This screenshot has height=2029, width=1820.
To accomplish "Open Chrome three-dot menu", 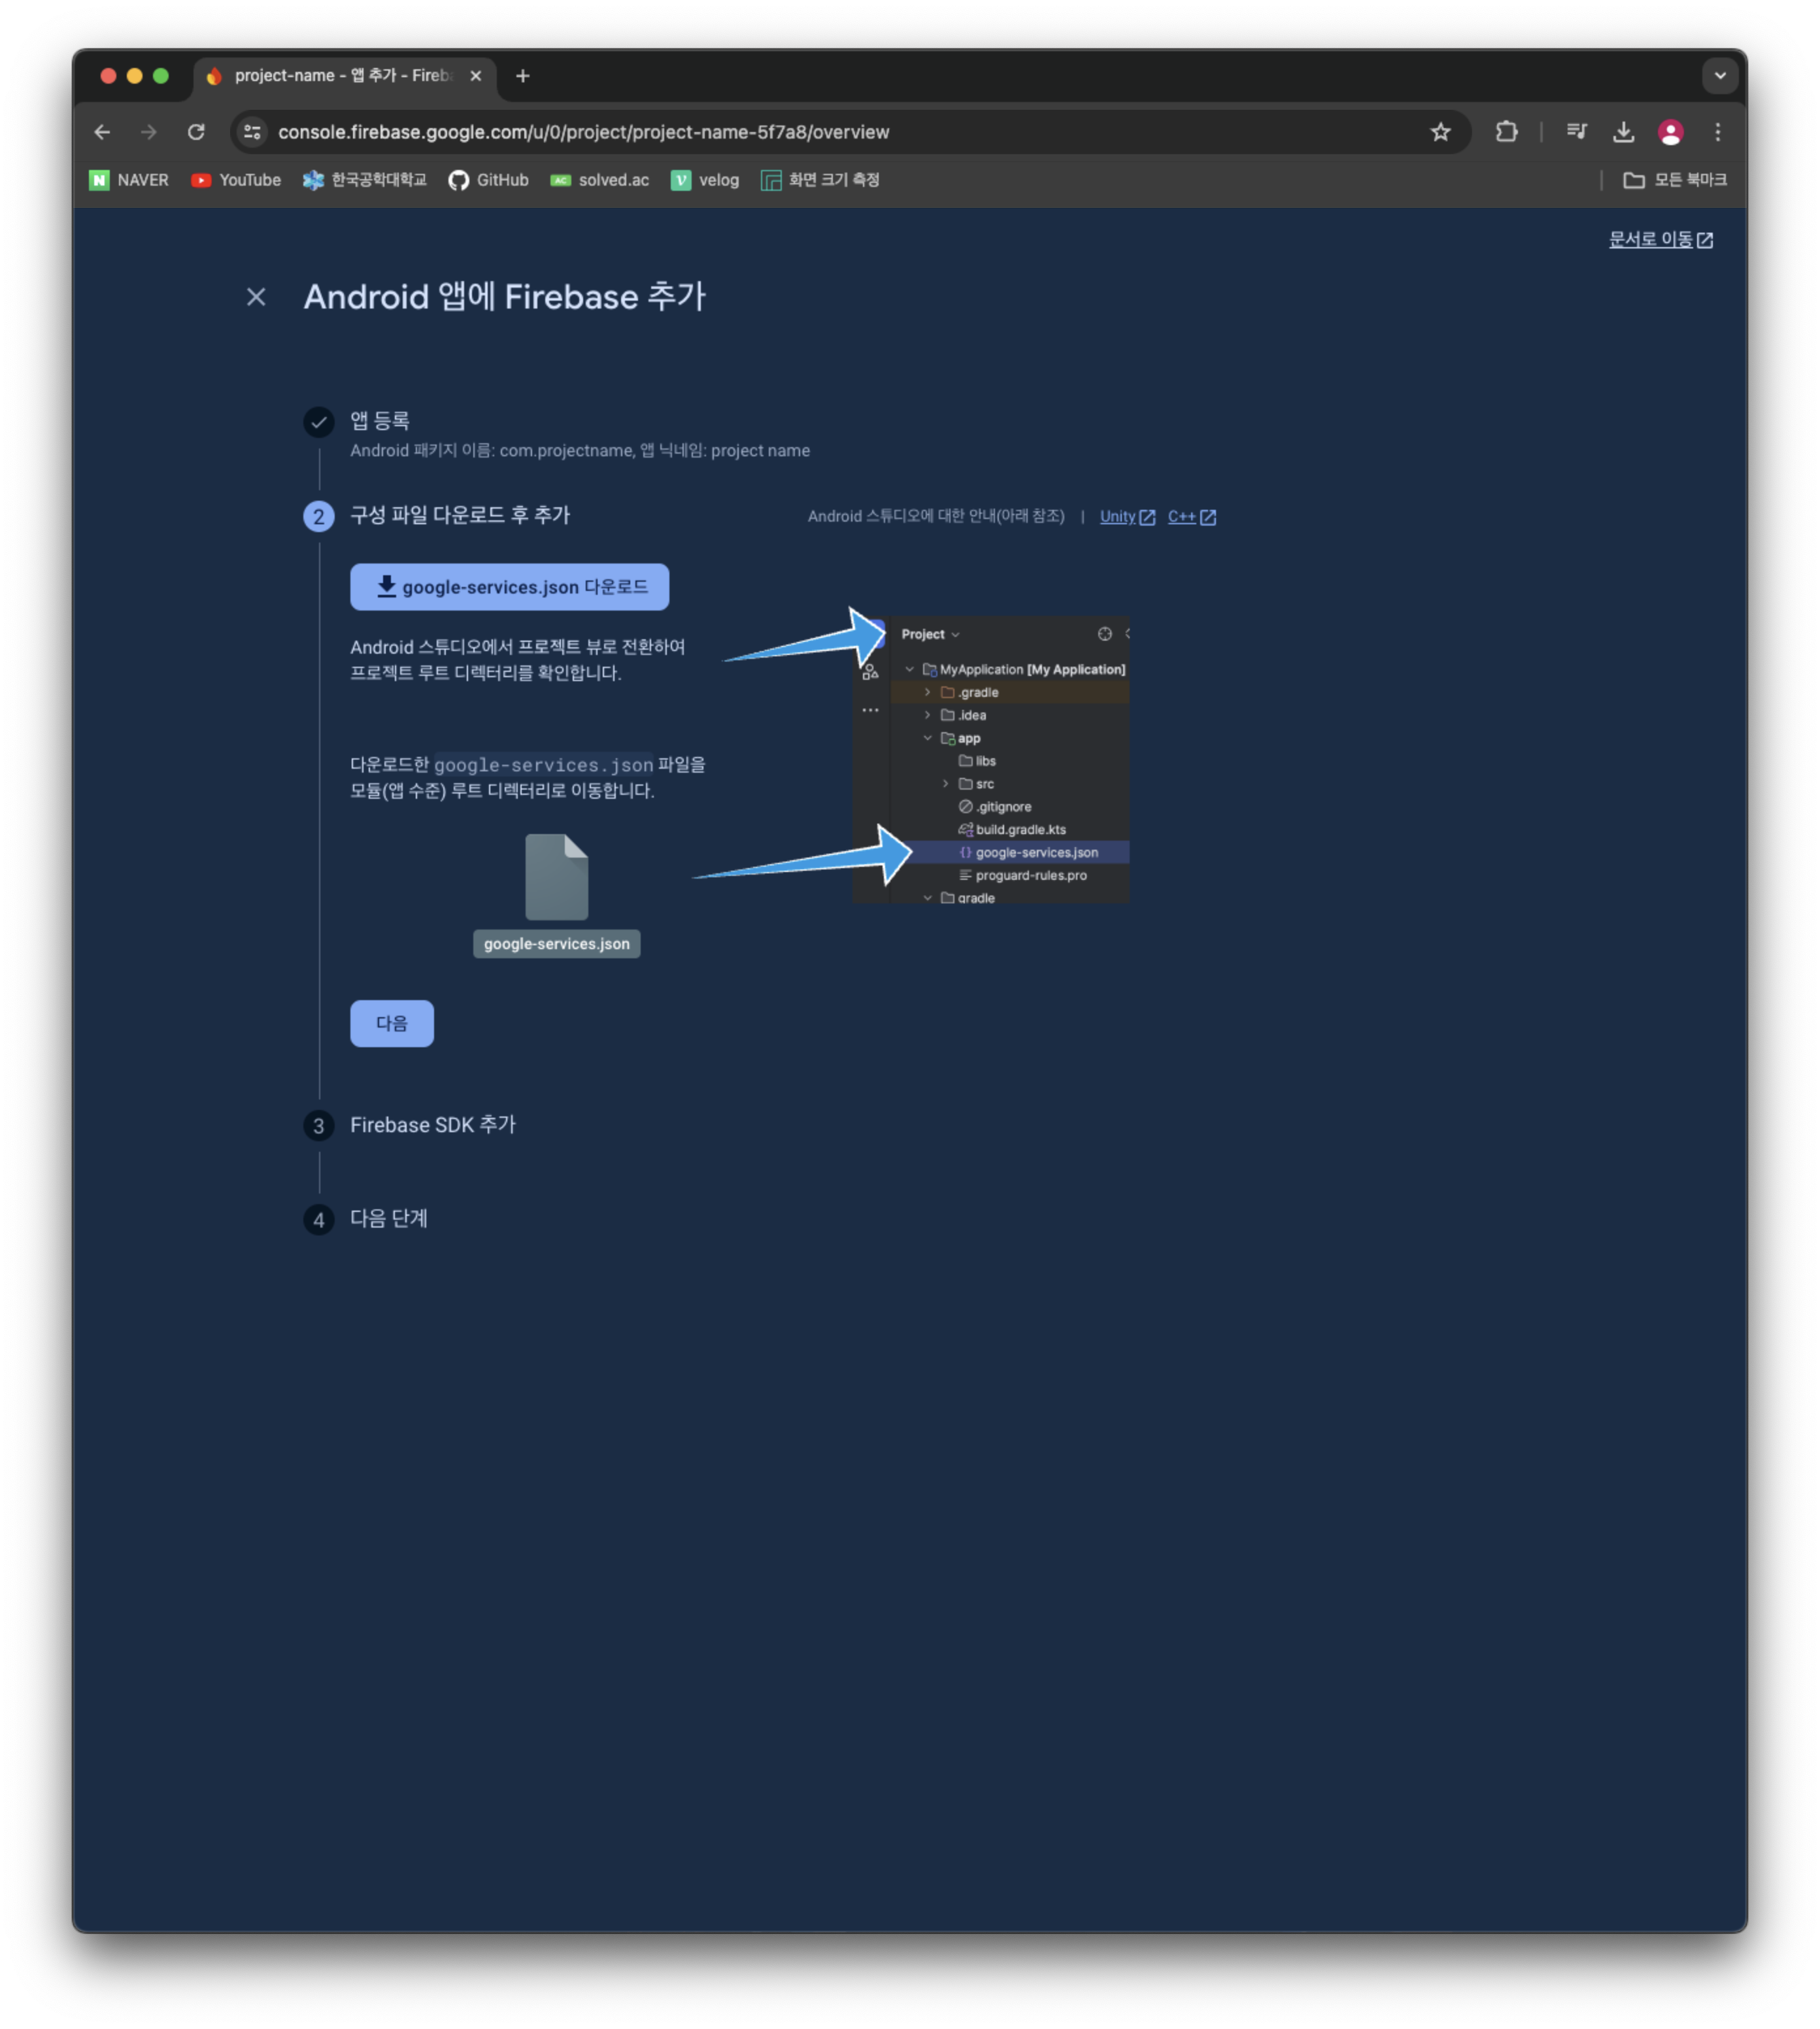I will [x=1718, y=132].
